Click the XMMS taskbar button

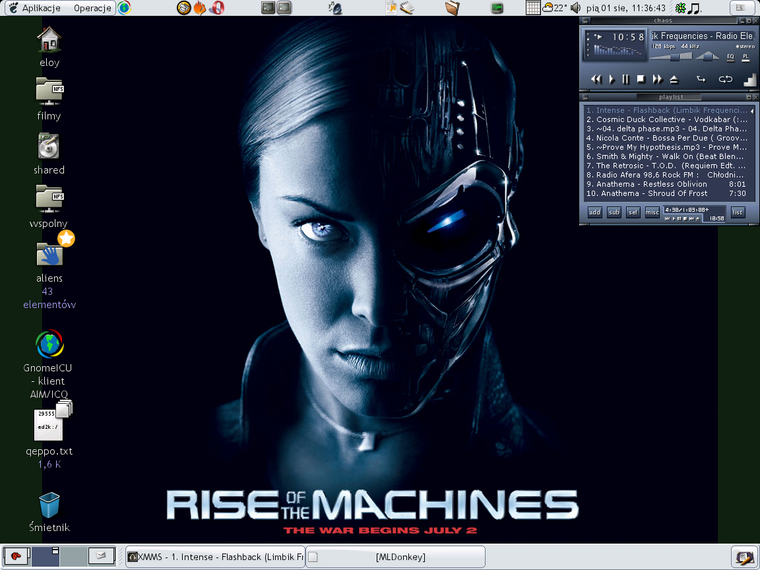tap(215, 557)
